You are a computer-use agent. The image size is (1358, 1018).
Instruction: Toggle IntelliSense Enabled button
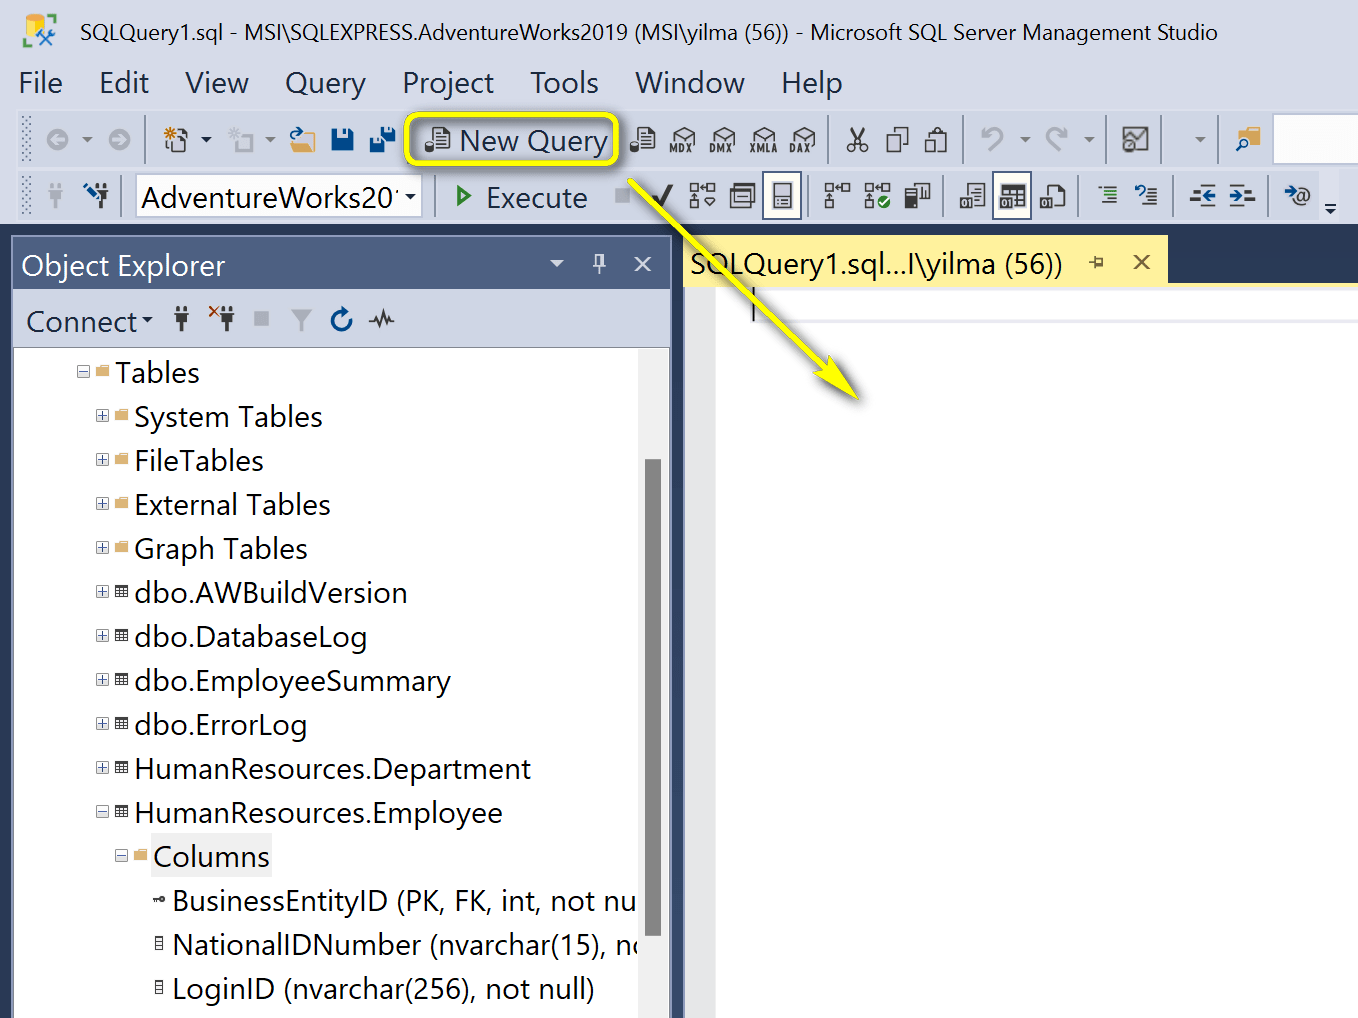point(782,195)
